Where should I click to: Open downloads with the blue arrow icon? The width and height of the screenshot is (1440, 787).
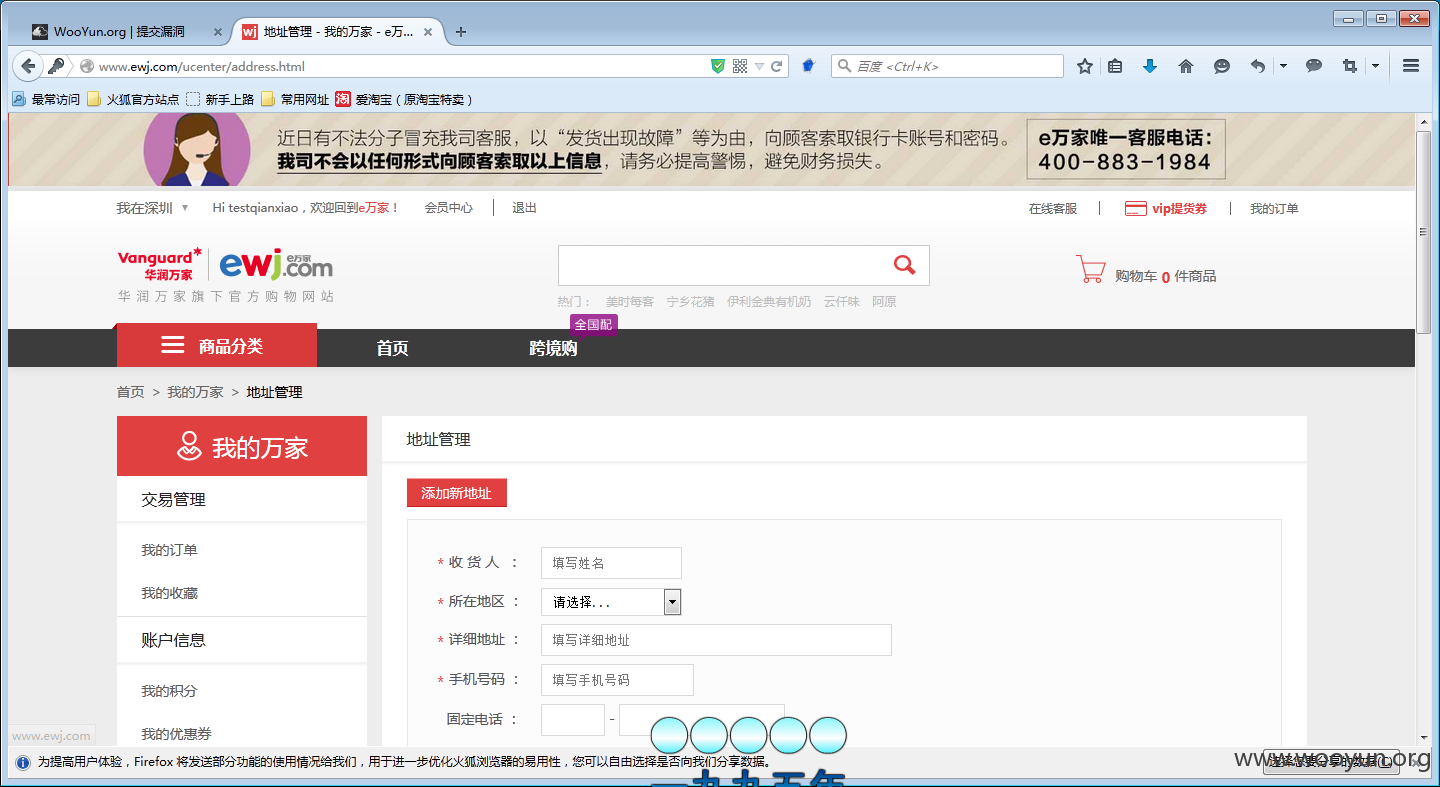click(1150, 66)
